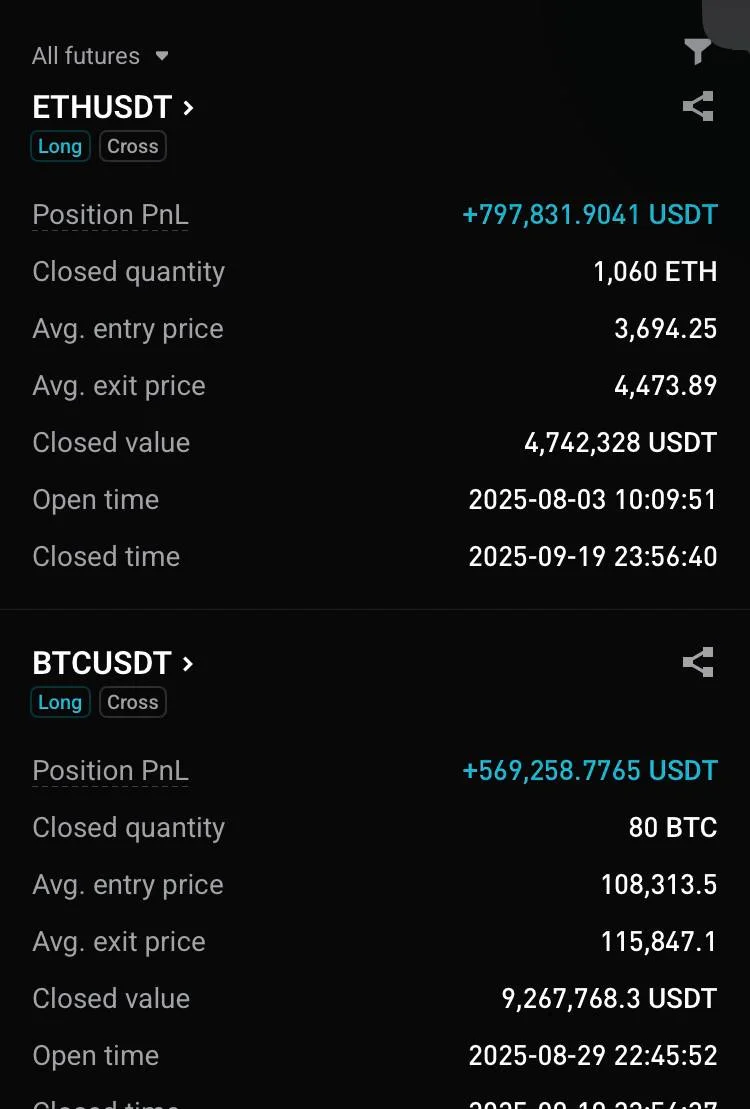The image size is (750, 1109).
Task: Tap the ETHUSDT pair title
Action: [102, 107]
